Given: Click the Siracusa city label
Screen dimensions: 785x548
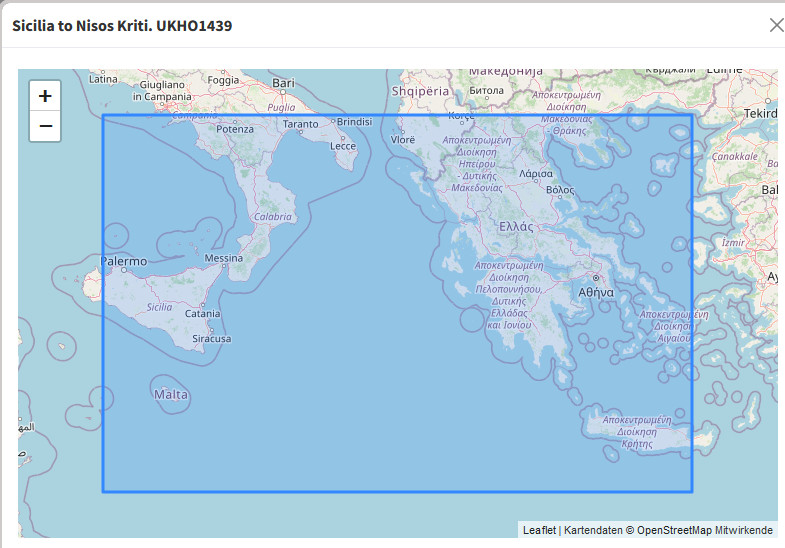Looking at the screenshot, I should coord(211,339).
